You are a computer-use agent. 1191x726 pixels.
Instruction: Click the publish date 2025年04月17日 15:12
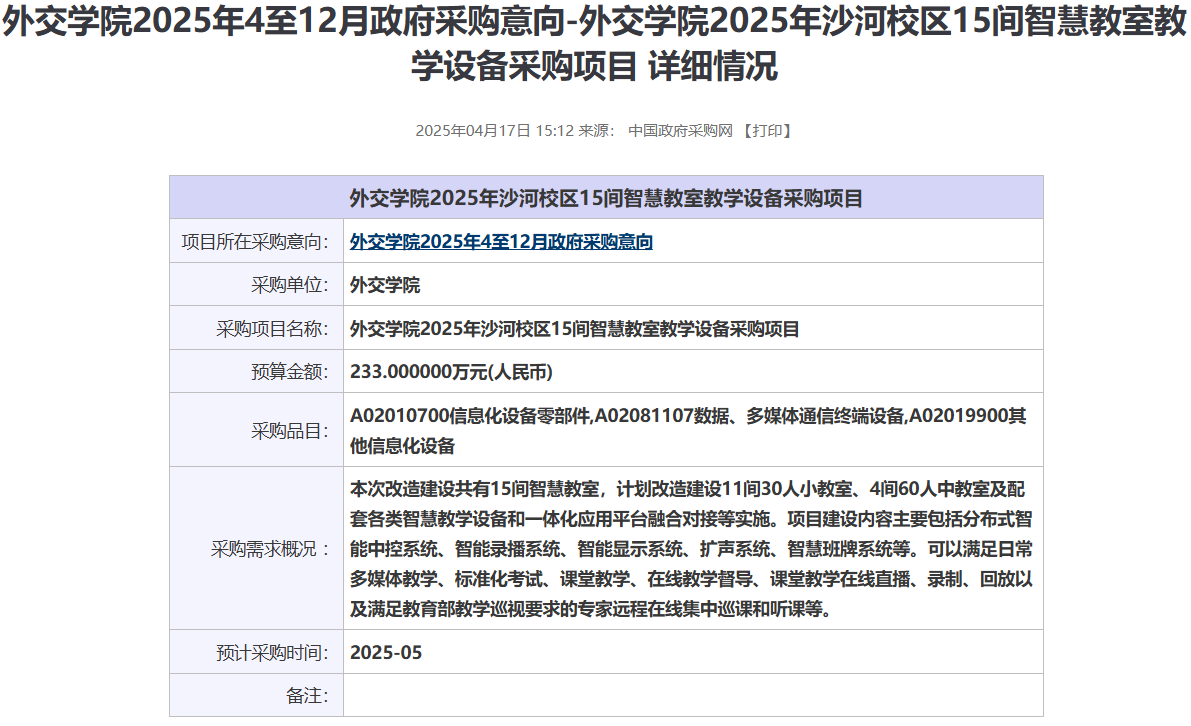coord(494,131)
